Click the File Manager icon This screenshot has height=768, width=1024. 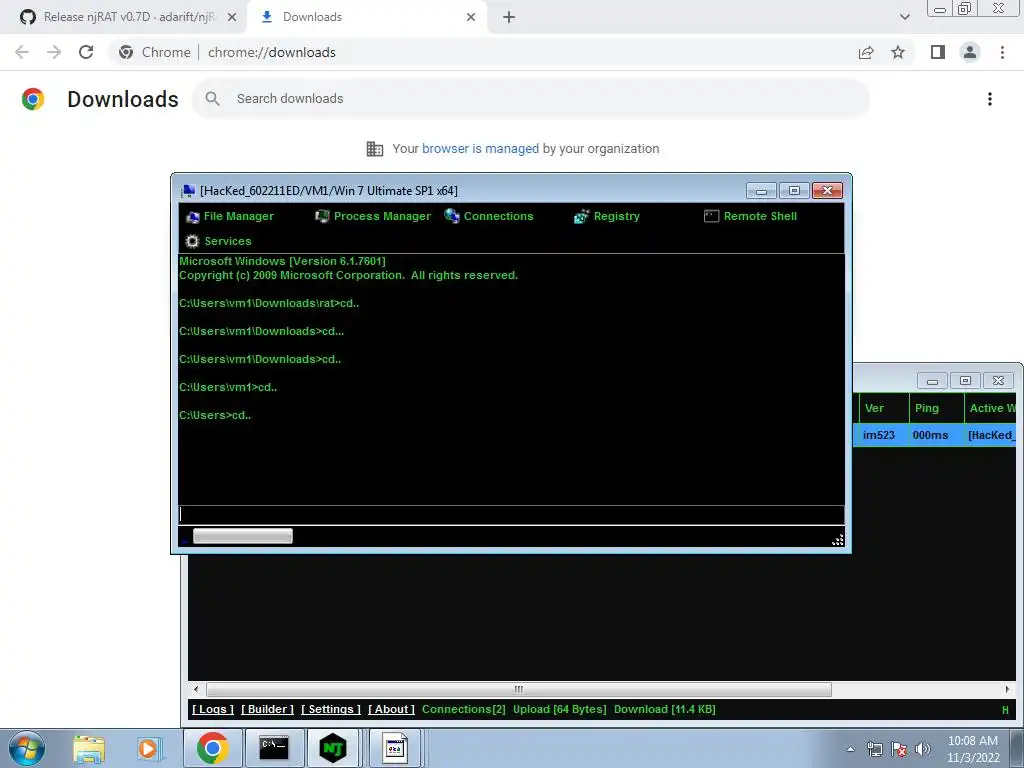point(193,217)
